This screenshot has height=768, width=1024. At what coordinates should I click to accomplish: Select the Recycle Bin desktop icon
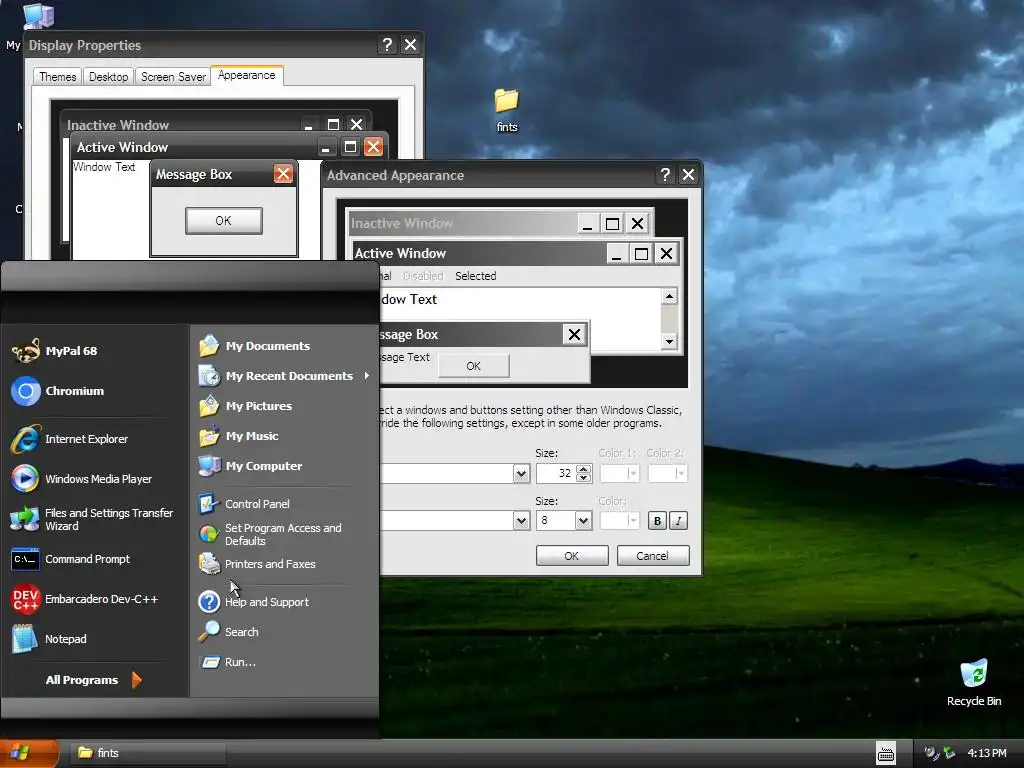pyautogui.click(x=974, y=682)
